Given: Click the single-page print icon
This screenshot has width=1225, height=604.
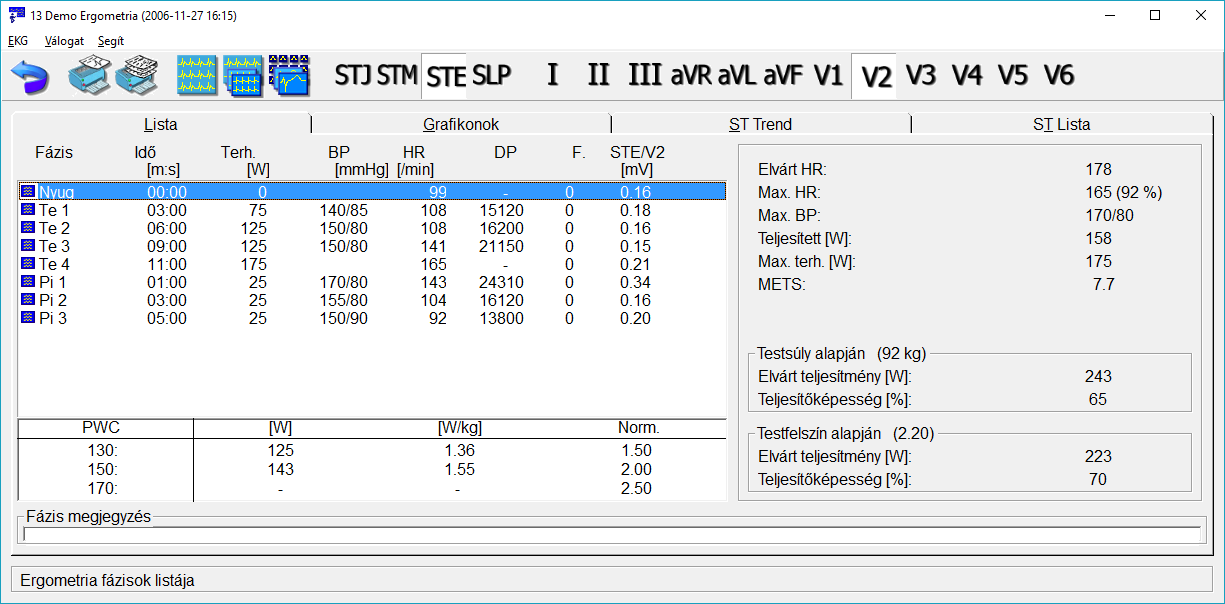Looking at the screenshot, I should (88, 76).
